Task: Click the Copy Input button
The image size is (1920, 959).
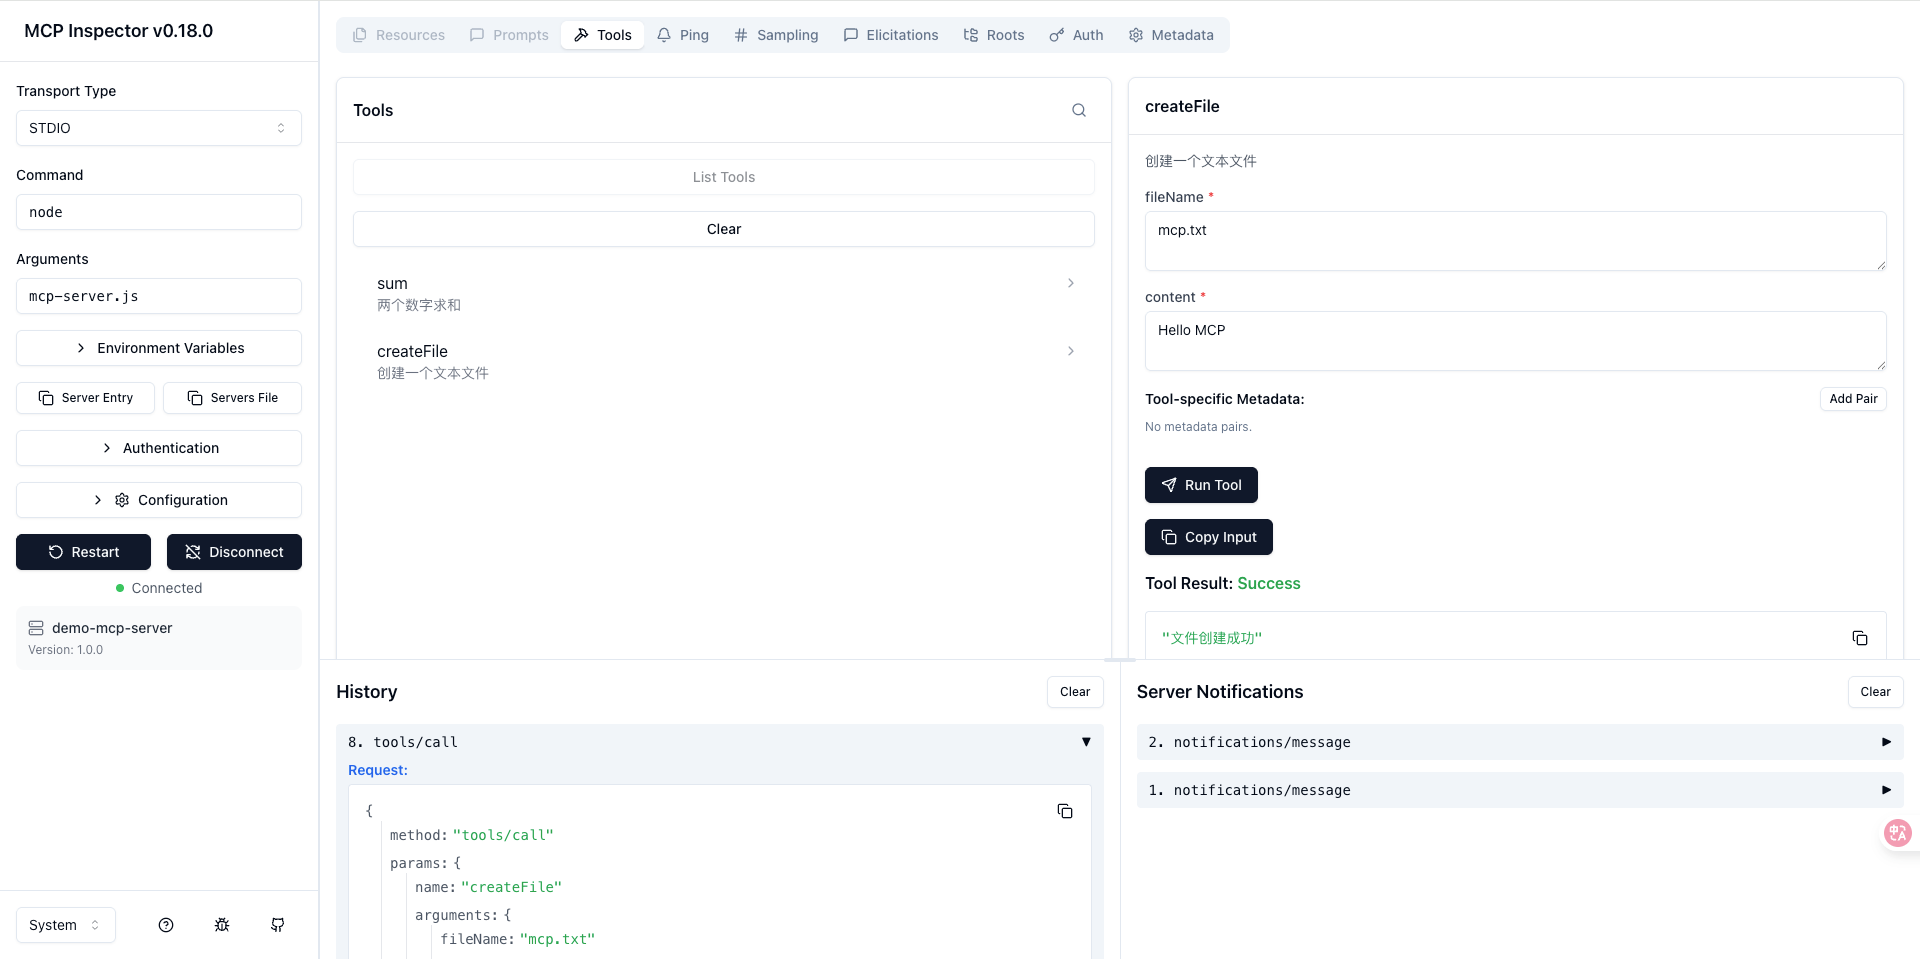Action: pos(1209,537)
